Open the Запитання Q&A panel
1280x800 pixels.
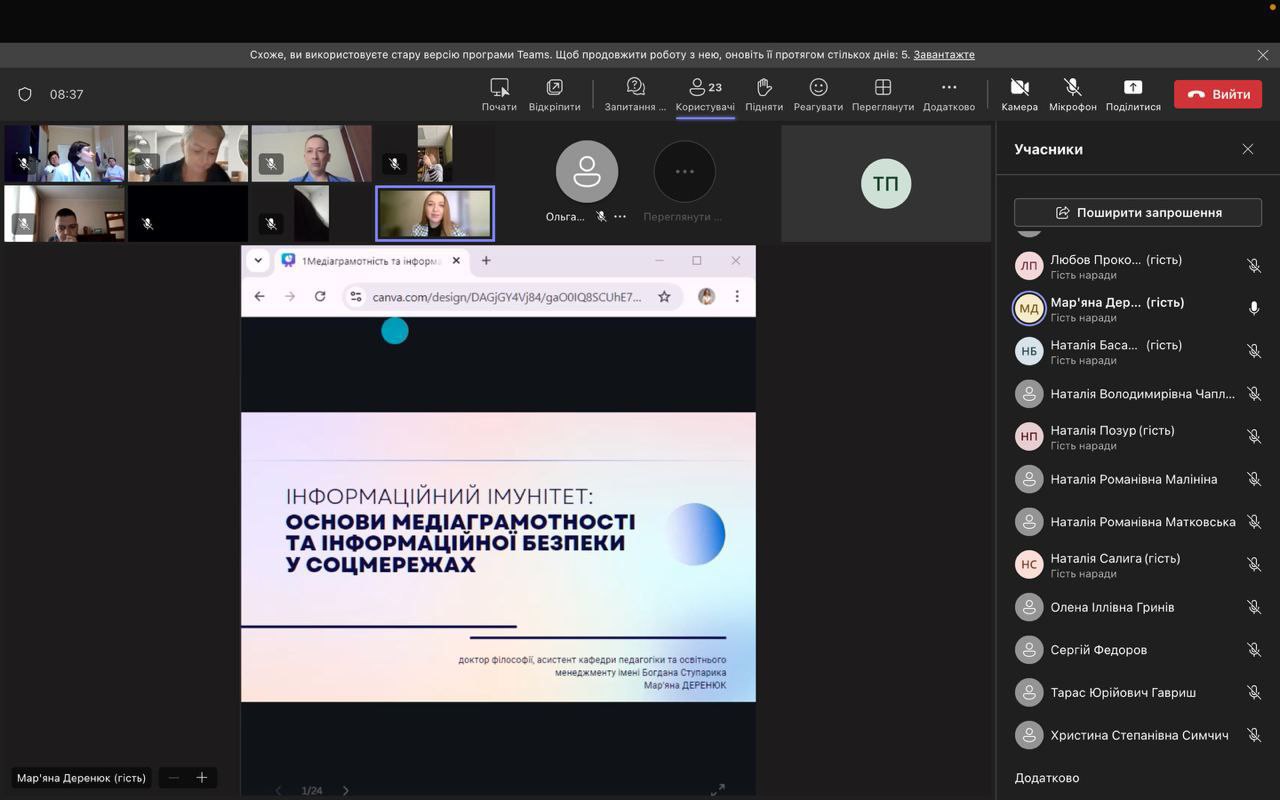[635, 88]
